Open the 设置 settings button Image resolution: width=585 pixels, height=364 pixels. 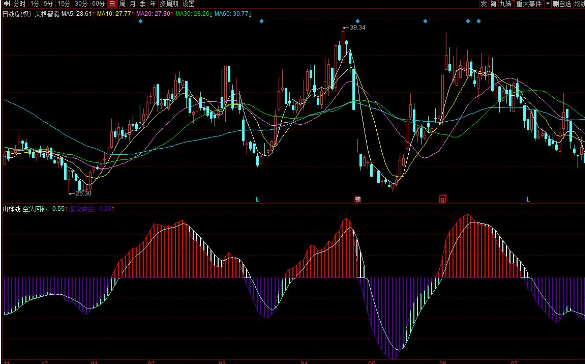tap(188, 4)
